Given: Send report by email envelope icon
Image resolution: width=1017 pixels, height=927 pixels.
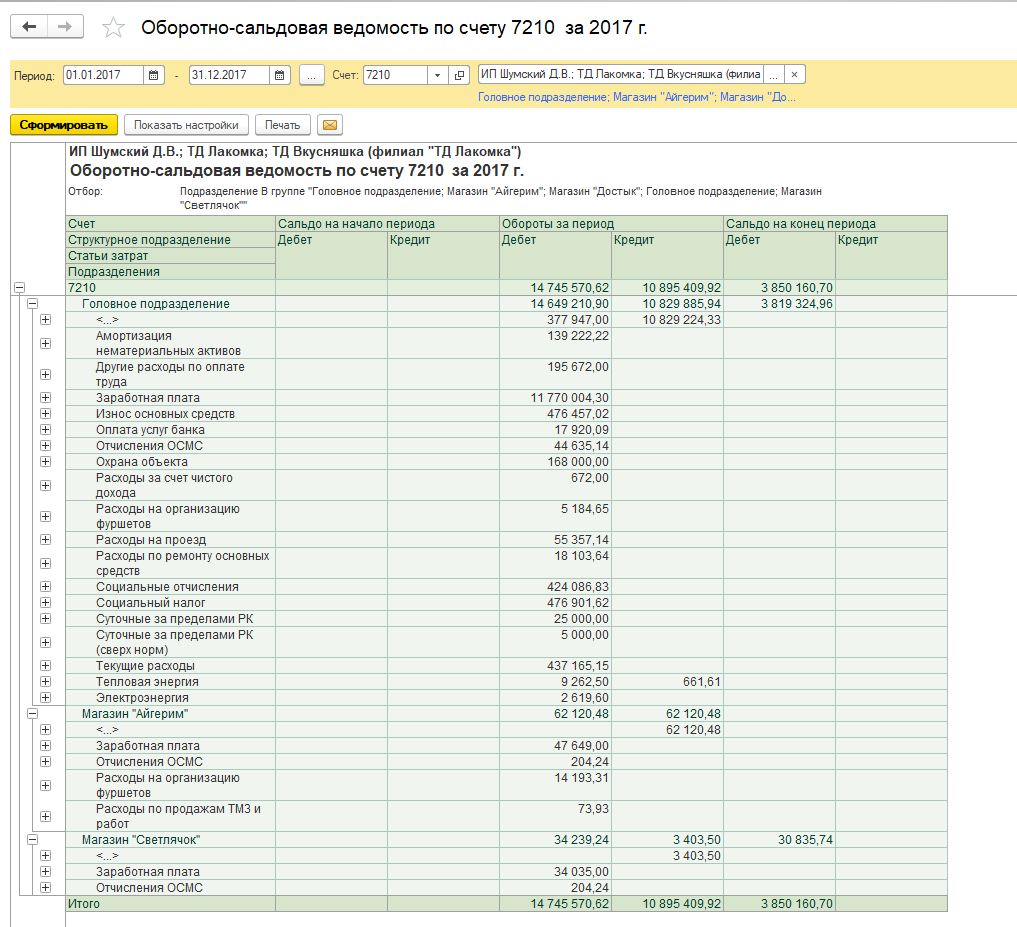Looking at the screenshot, I should click(329, 125).
